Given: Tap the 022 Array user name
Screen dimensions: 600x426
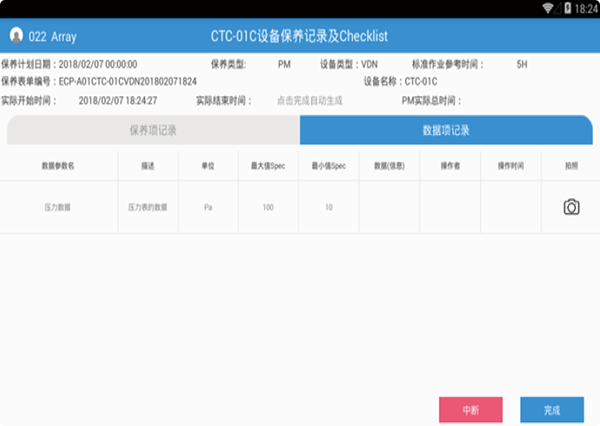Looking at the screenshot, I should 52,35.
